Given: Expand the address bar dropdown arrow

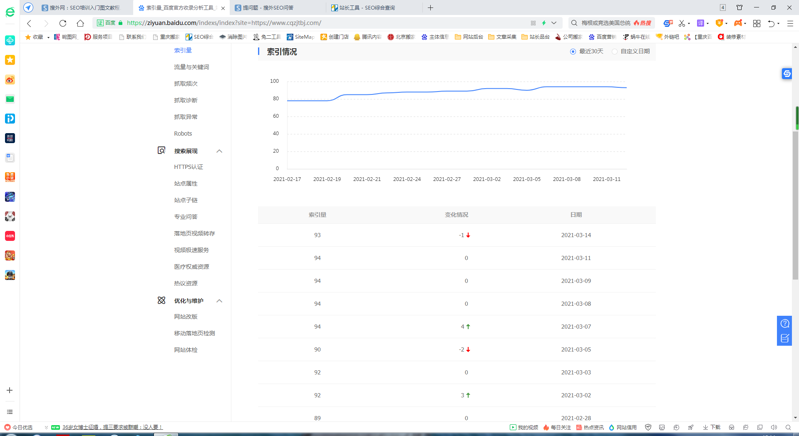Looking at the screenshot, I should point(554,23).
